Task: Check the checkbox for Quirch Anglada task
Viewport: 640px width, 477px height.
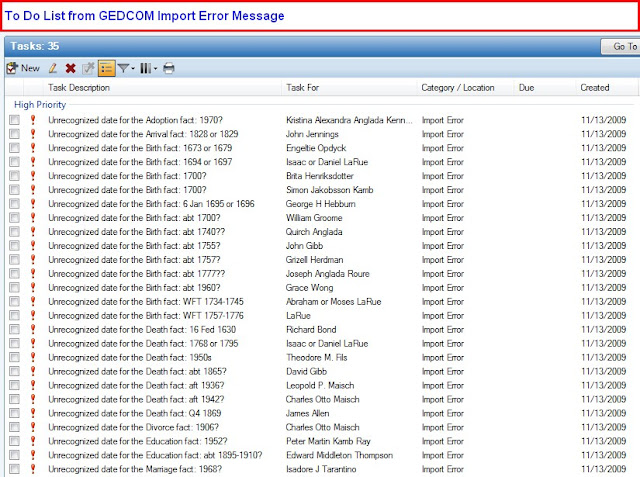Action: coord(14,232)
